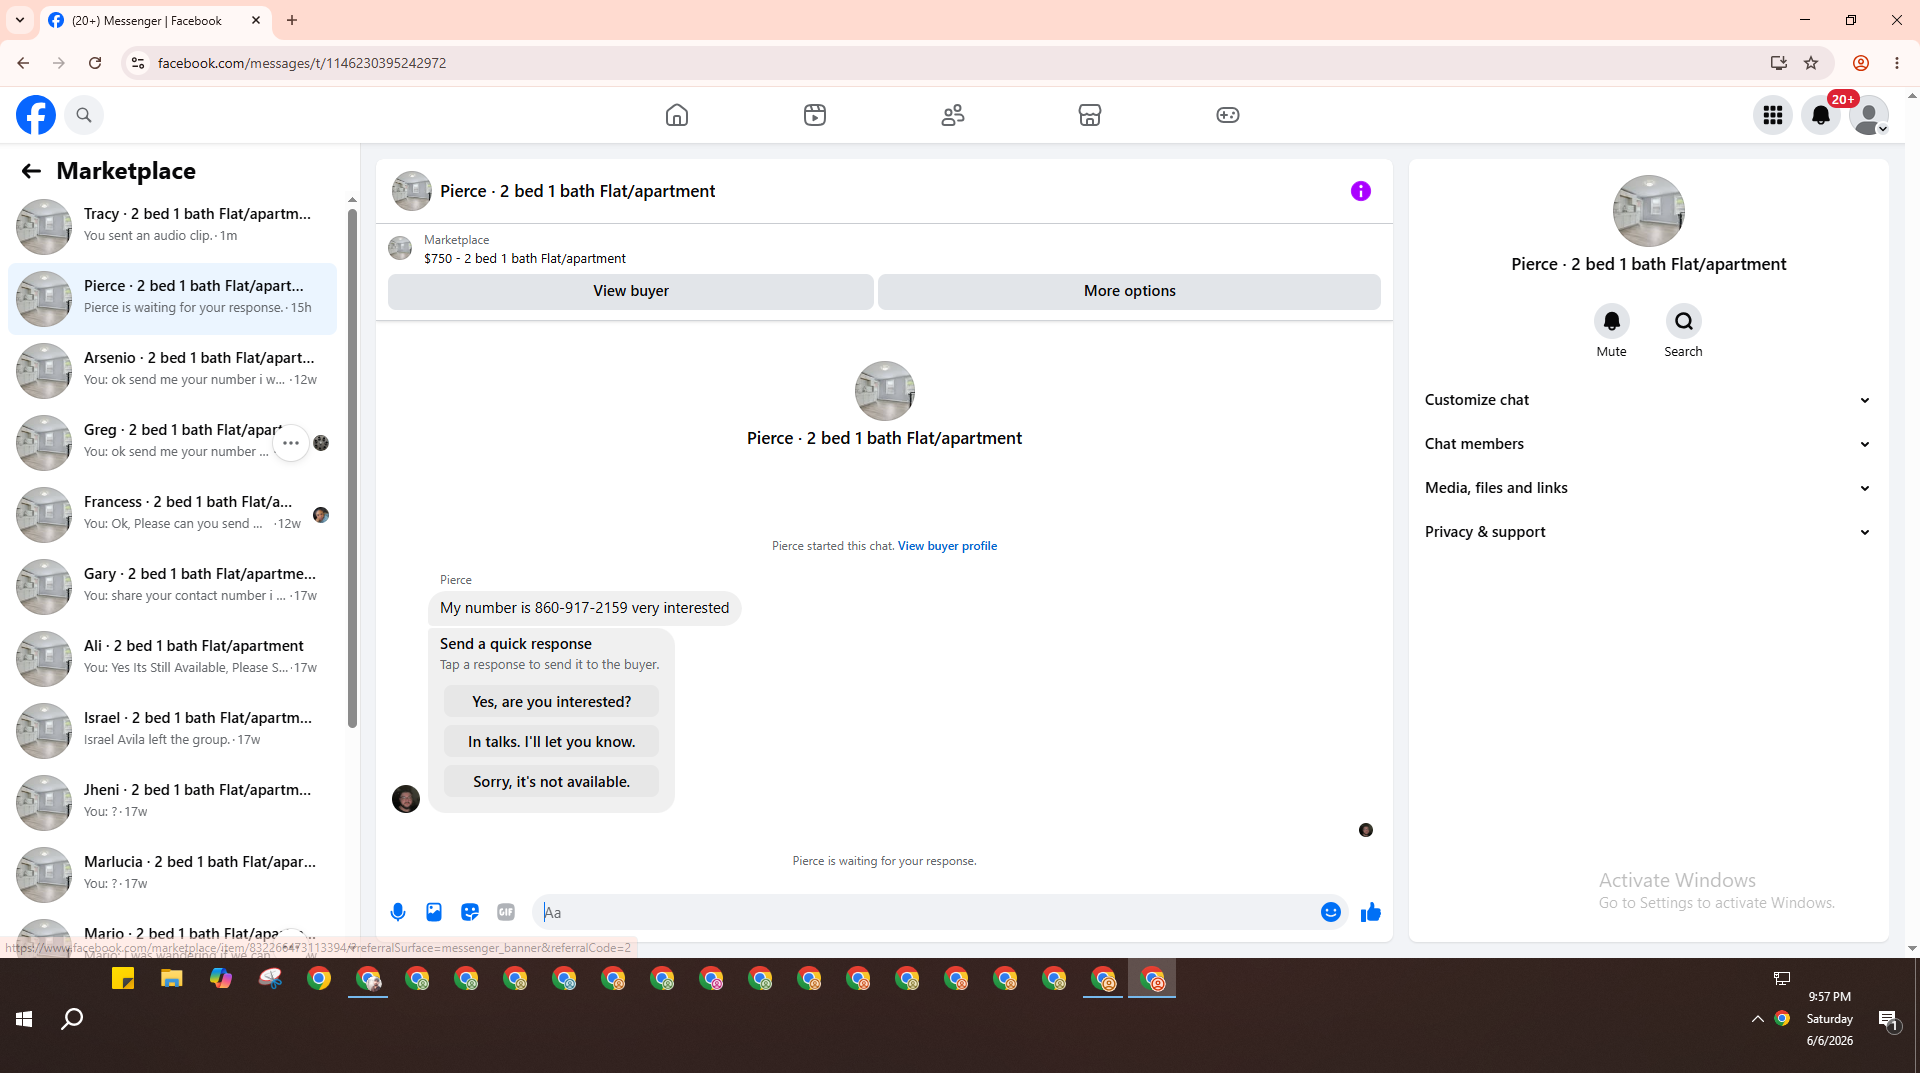
Task: Open conversation options for Greg's chat
Action: coord(291,443)
